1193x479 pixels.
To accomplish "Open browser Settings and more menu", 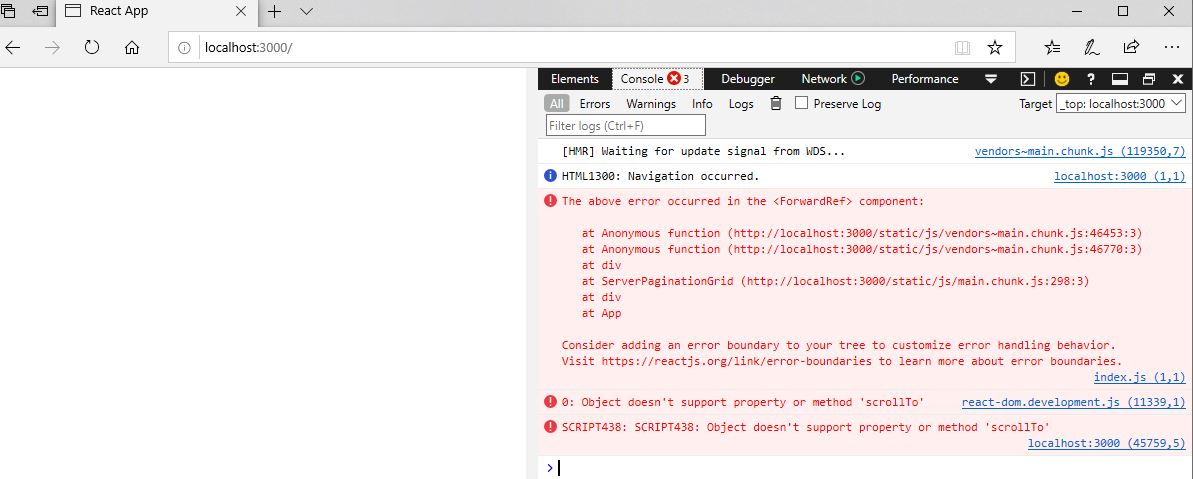I will tap(1172, 47).
